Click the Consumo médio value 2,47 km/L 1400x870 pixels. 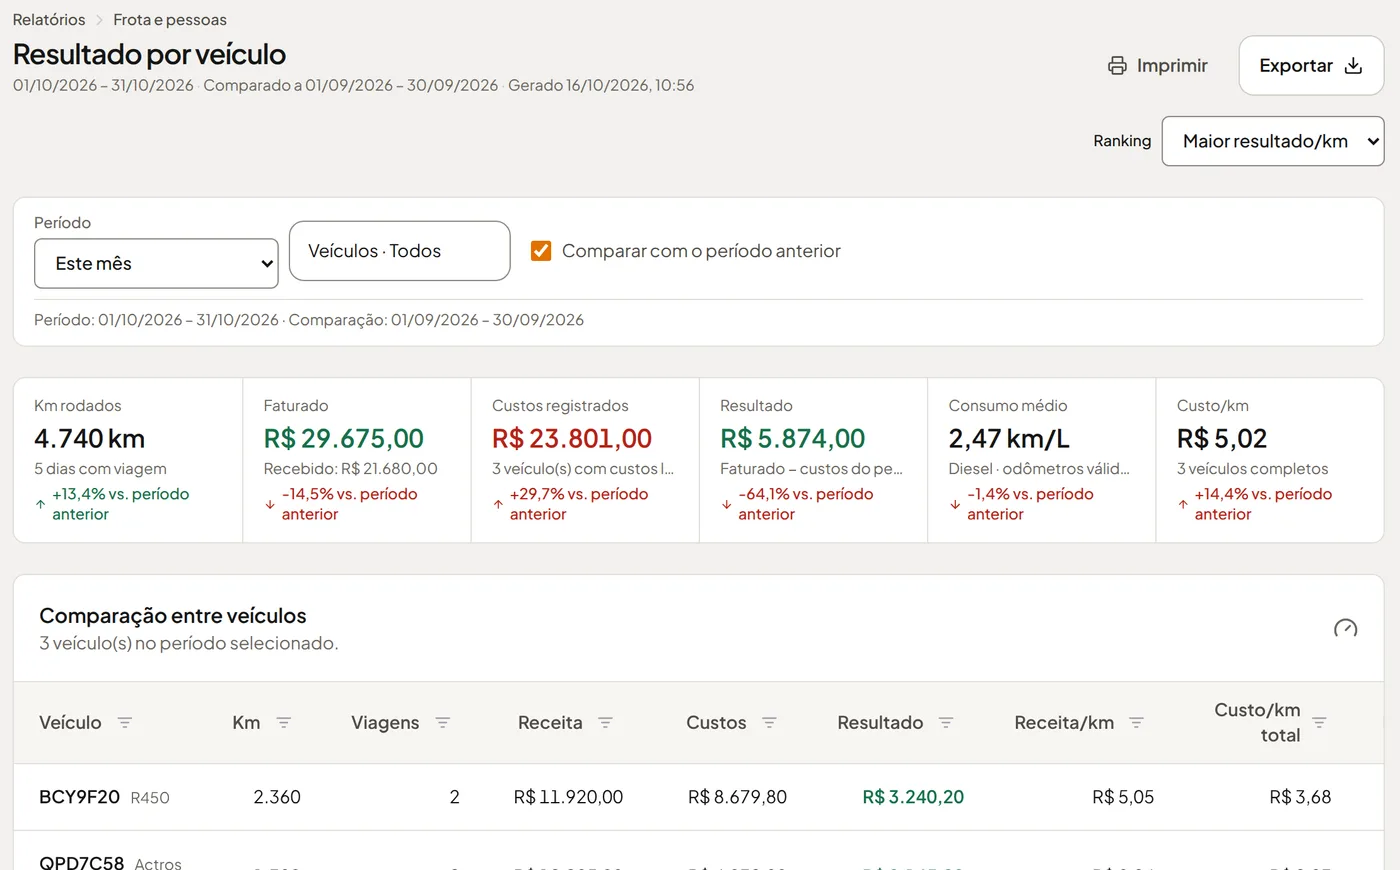point(1009,438)
